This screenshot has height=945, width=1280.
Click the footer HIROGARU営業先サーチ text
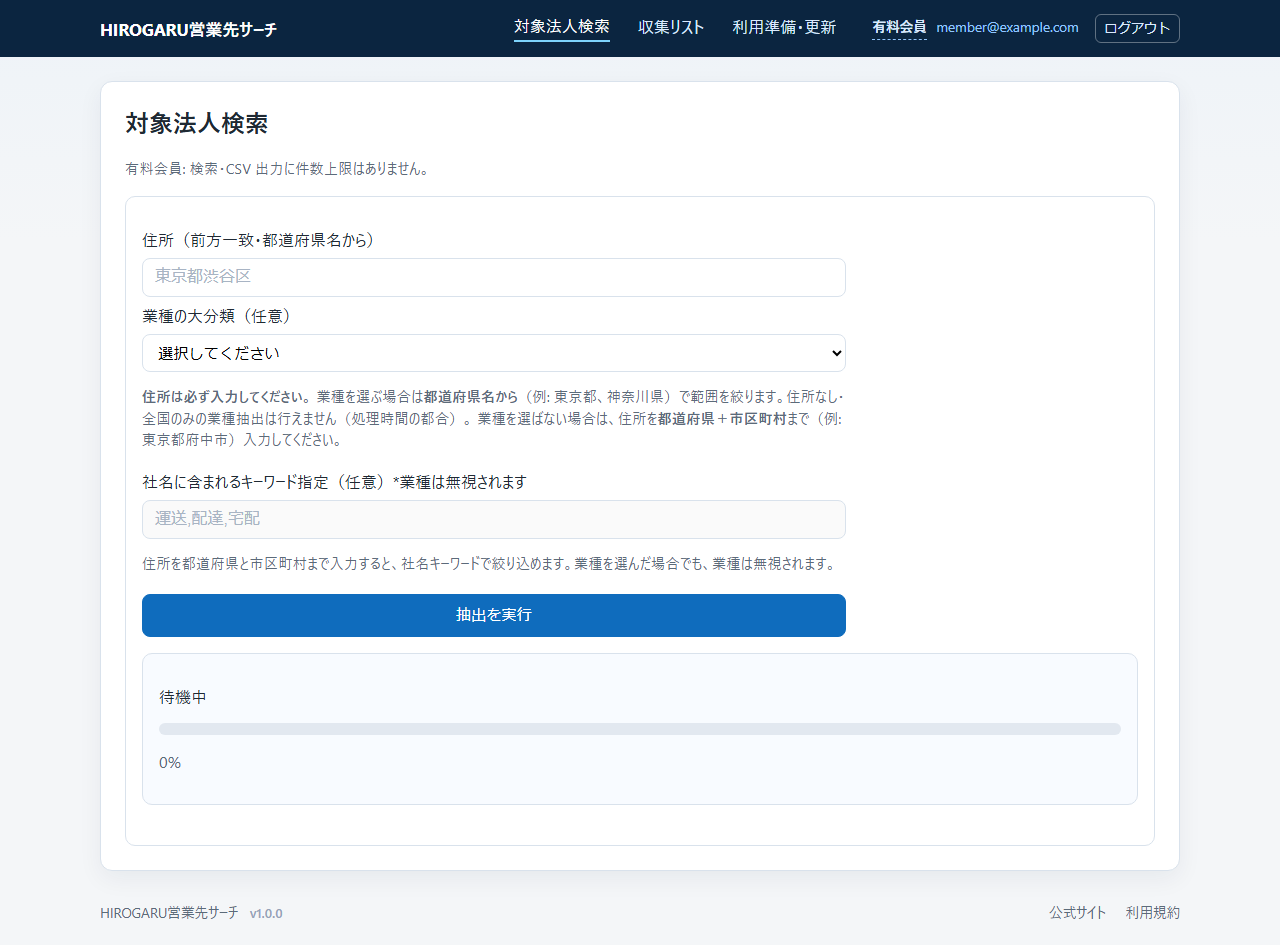tap(170, 913)
